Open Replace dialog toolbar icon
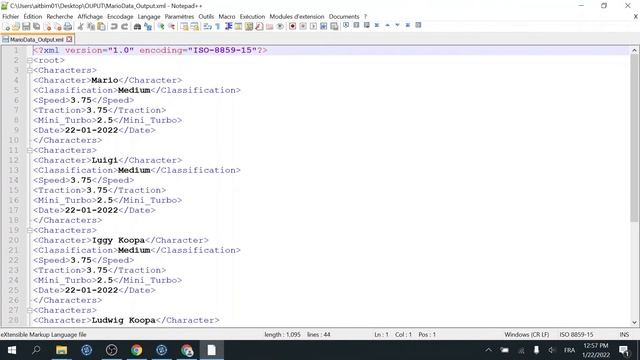The width and height of the screenshot is (640, 360). click(148, 27)
